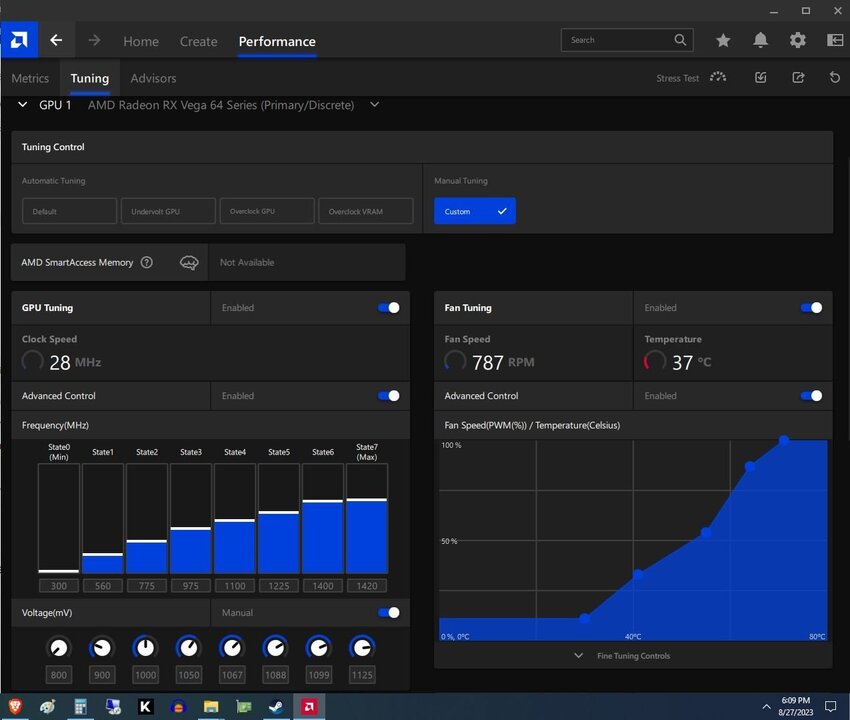850x720 pixels.
Task: Click the reset tuning arrow icon
Action: 835,78
